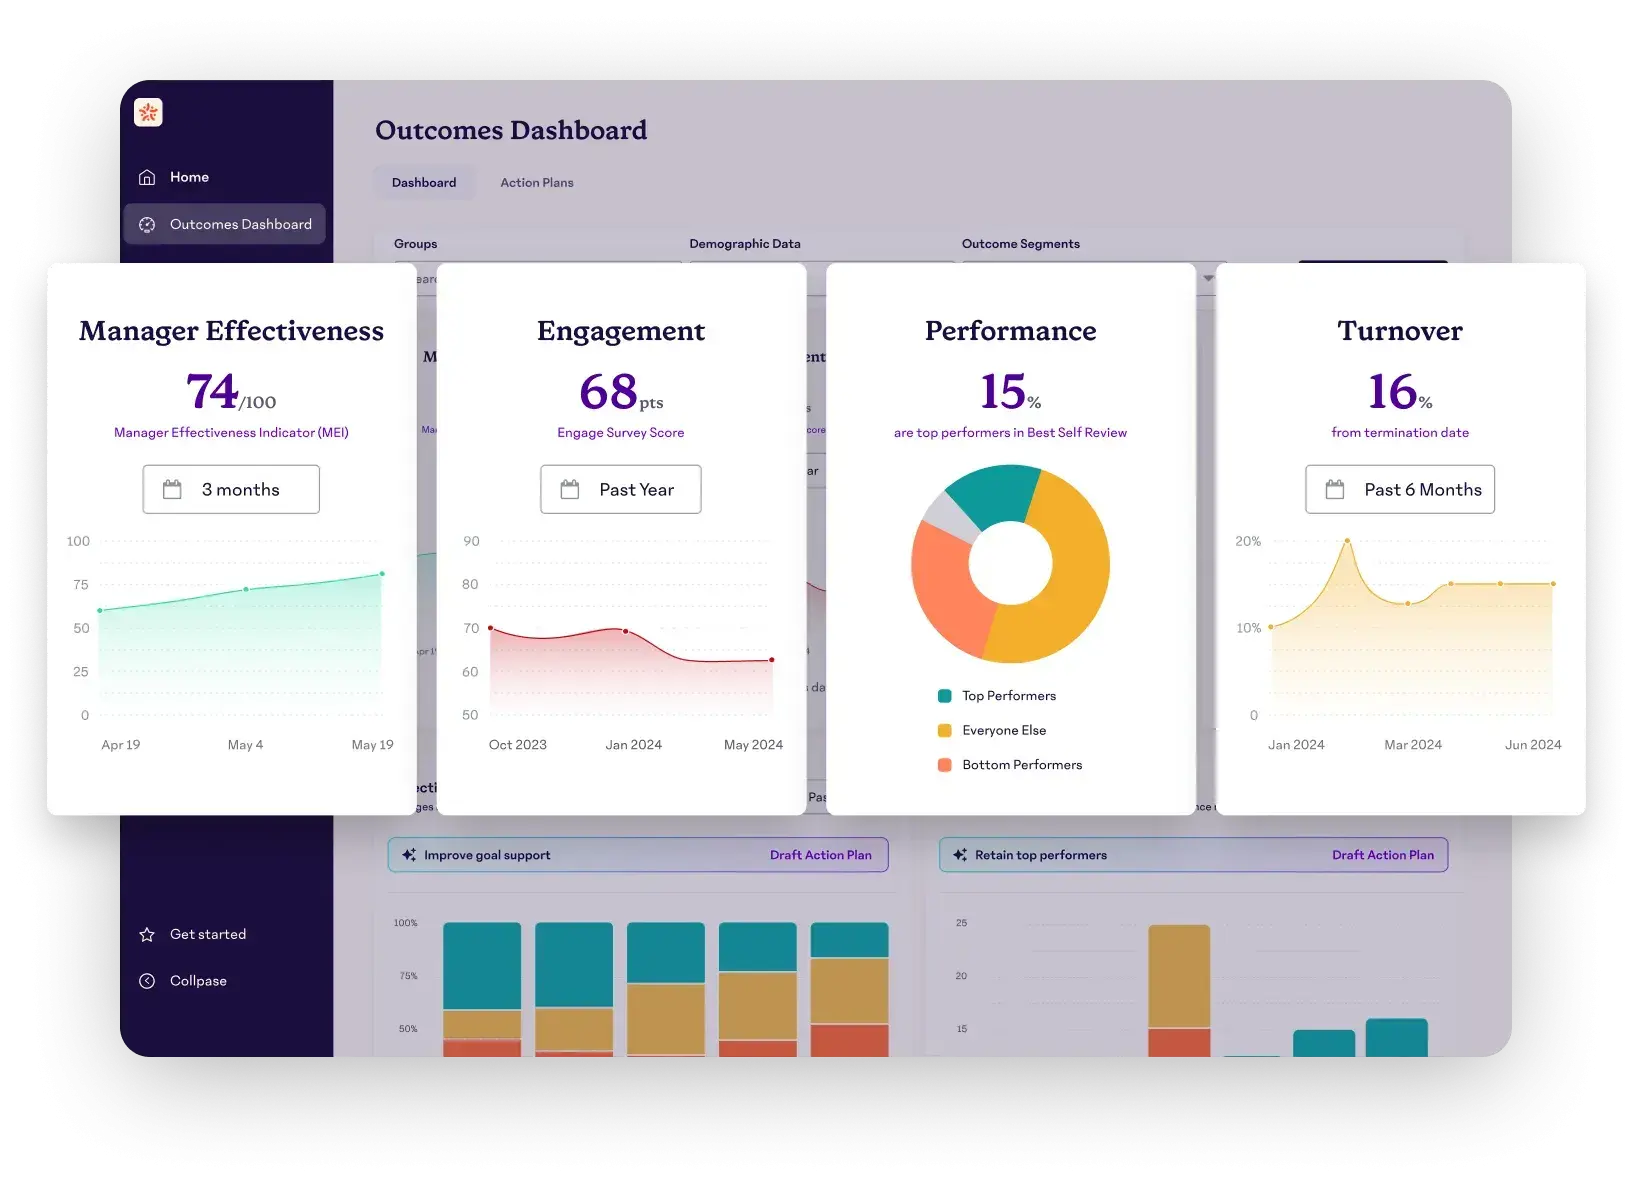
Task: Click the app logo in sidebar
Action: pos(148,113)
